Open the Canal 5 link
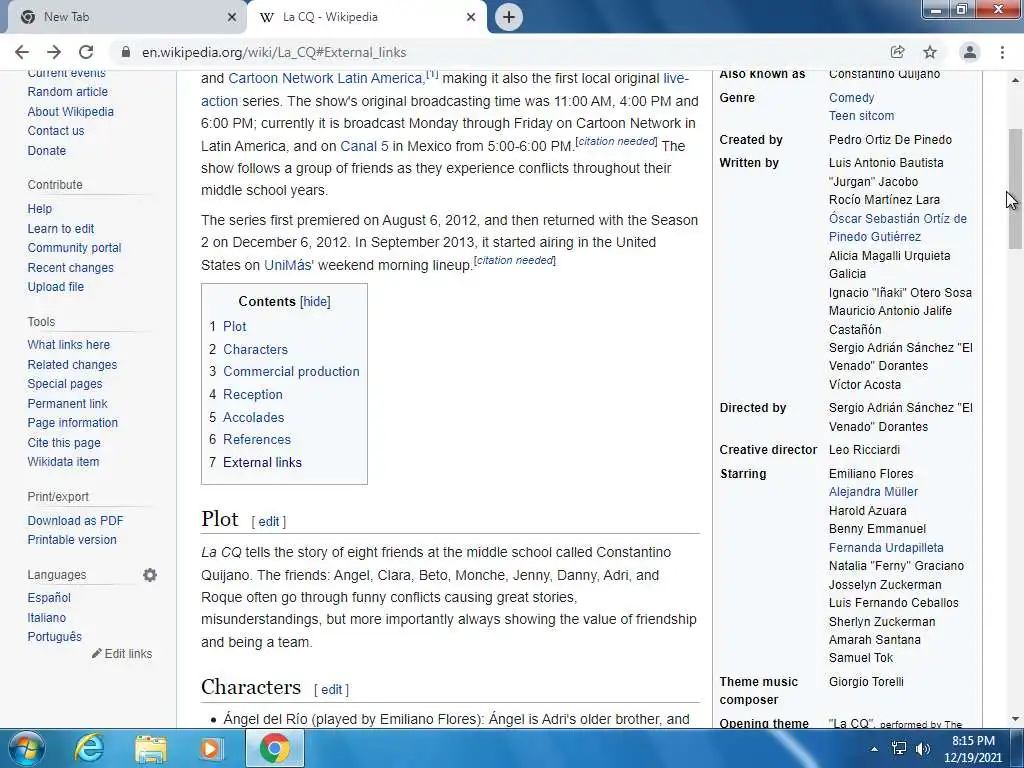The height and width of the screenshot is (768, 1024). coord(364,146)
